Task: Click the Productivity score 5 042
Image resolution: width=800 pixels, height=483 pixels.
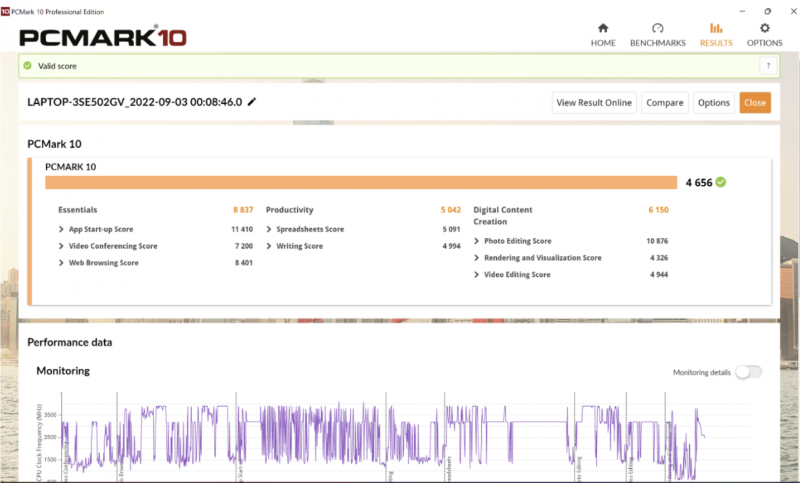Action: [x=451, y=210]
